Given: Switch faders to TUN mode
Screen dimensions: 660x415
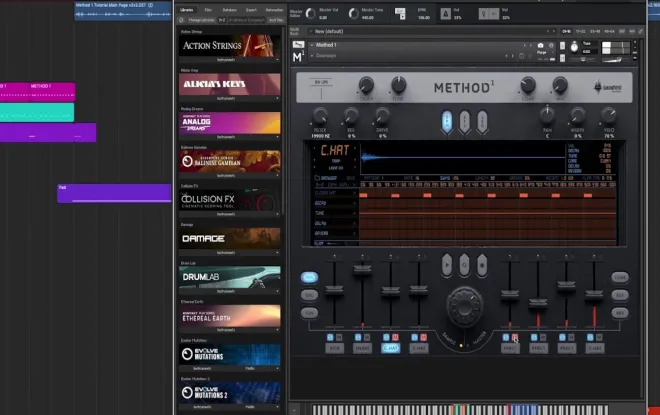Looking at the screenshot, I should (309, 313).
